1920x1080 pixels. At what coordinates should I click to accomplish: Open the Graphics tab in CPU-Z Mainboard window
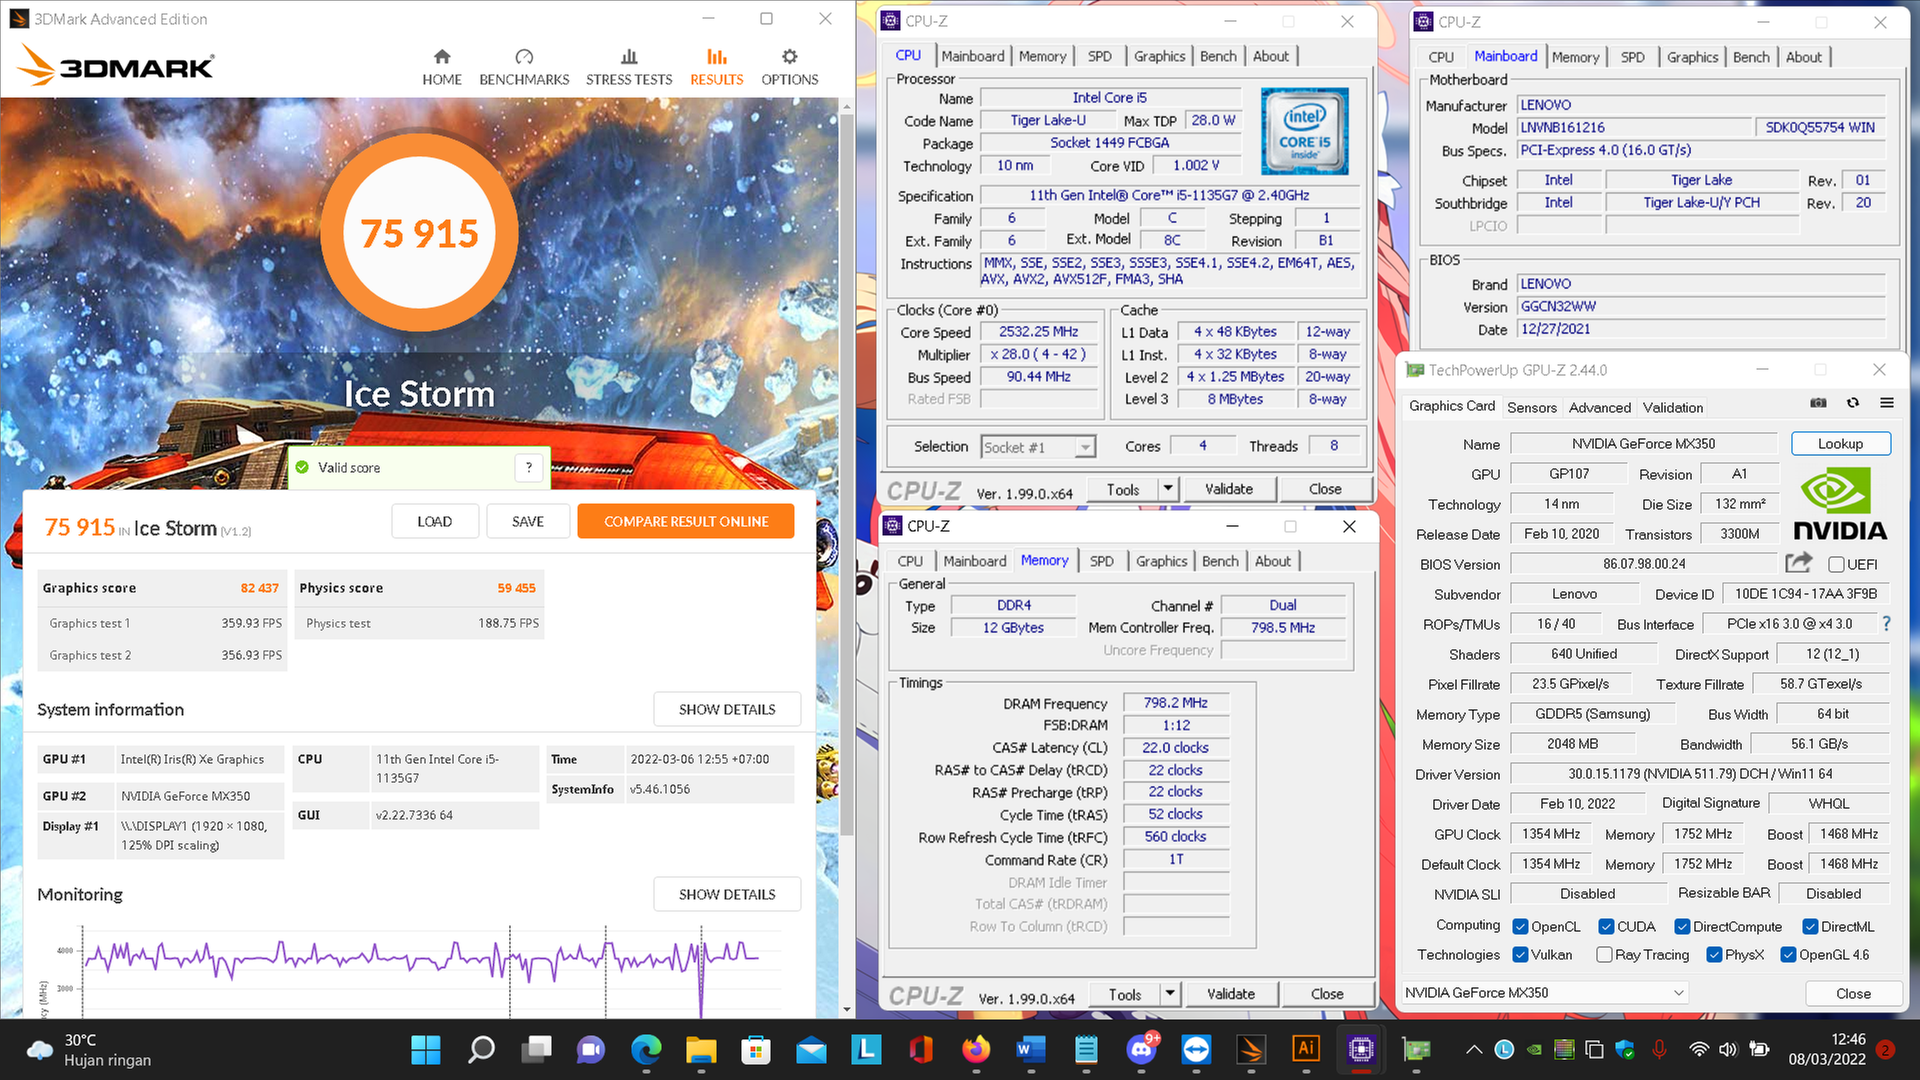click(1692, 57)
